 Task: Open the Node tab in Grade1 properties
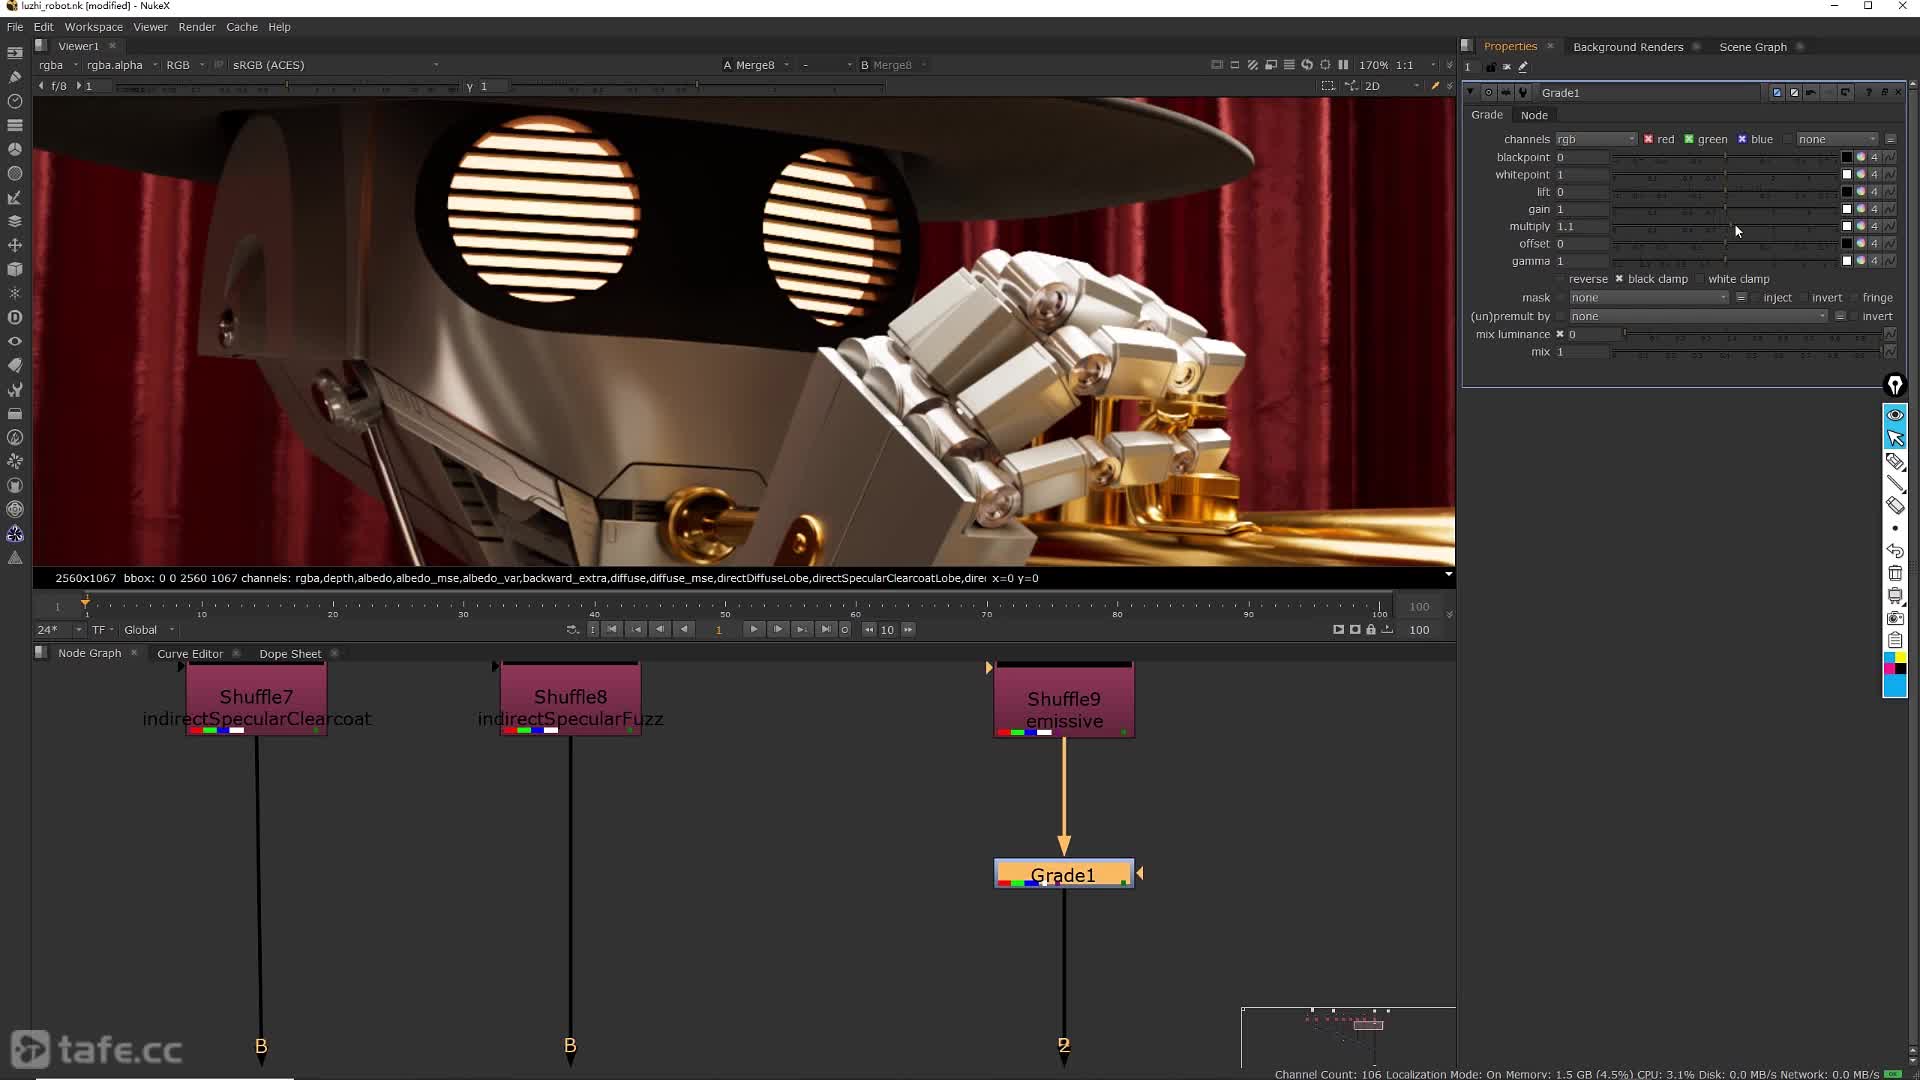pyautogui.click(x=1534, y=115)
